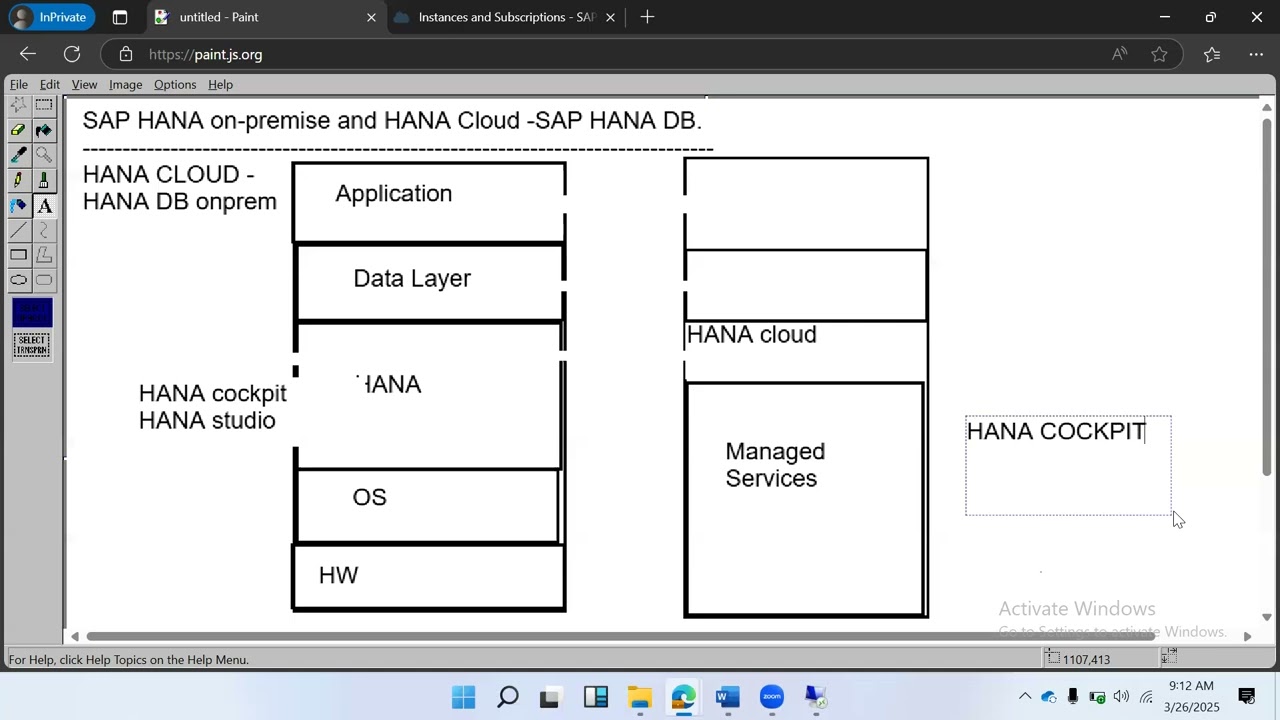Open the Options menu

(175, 85)
